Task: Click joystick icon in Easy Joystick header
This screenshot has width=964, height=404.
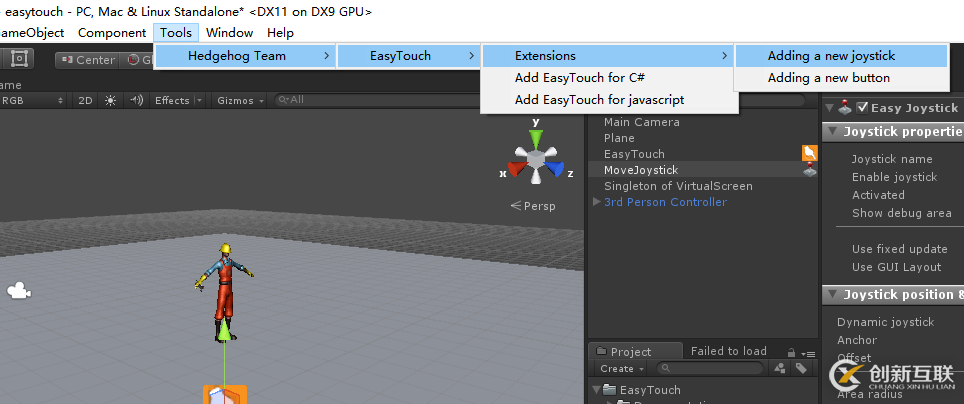Action: pos(846,108)
